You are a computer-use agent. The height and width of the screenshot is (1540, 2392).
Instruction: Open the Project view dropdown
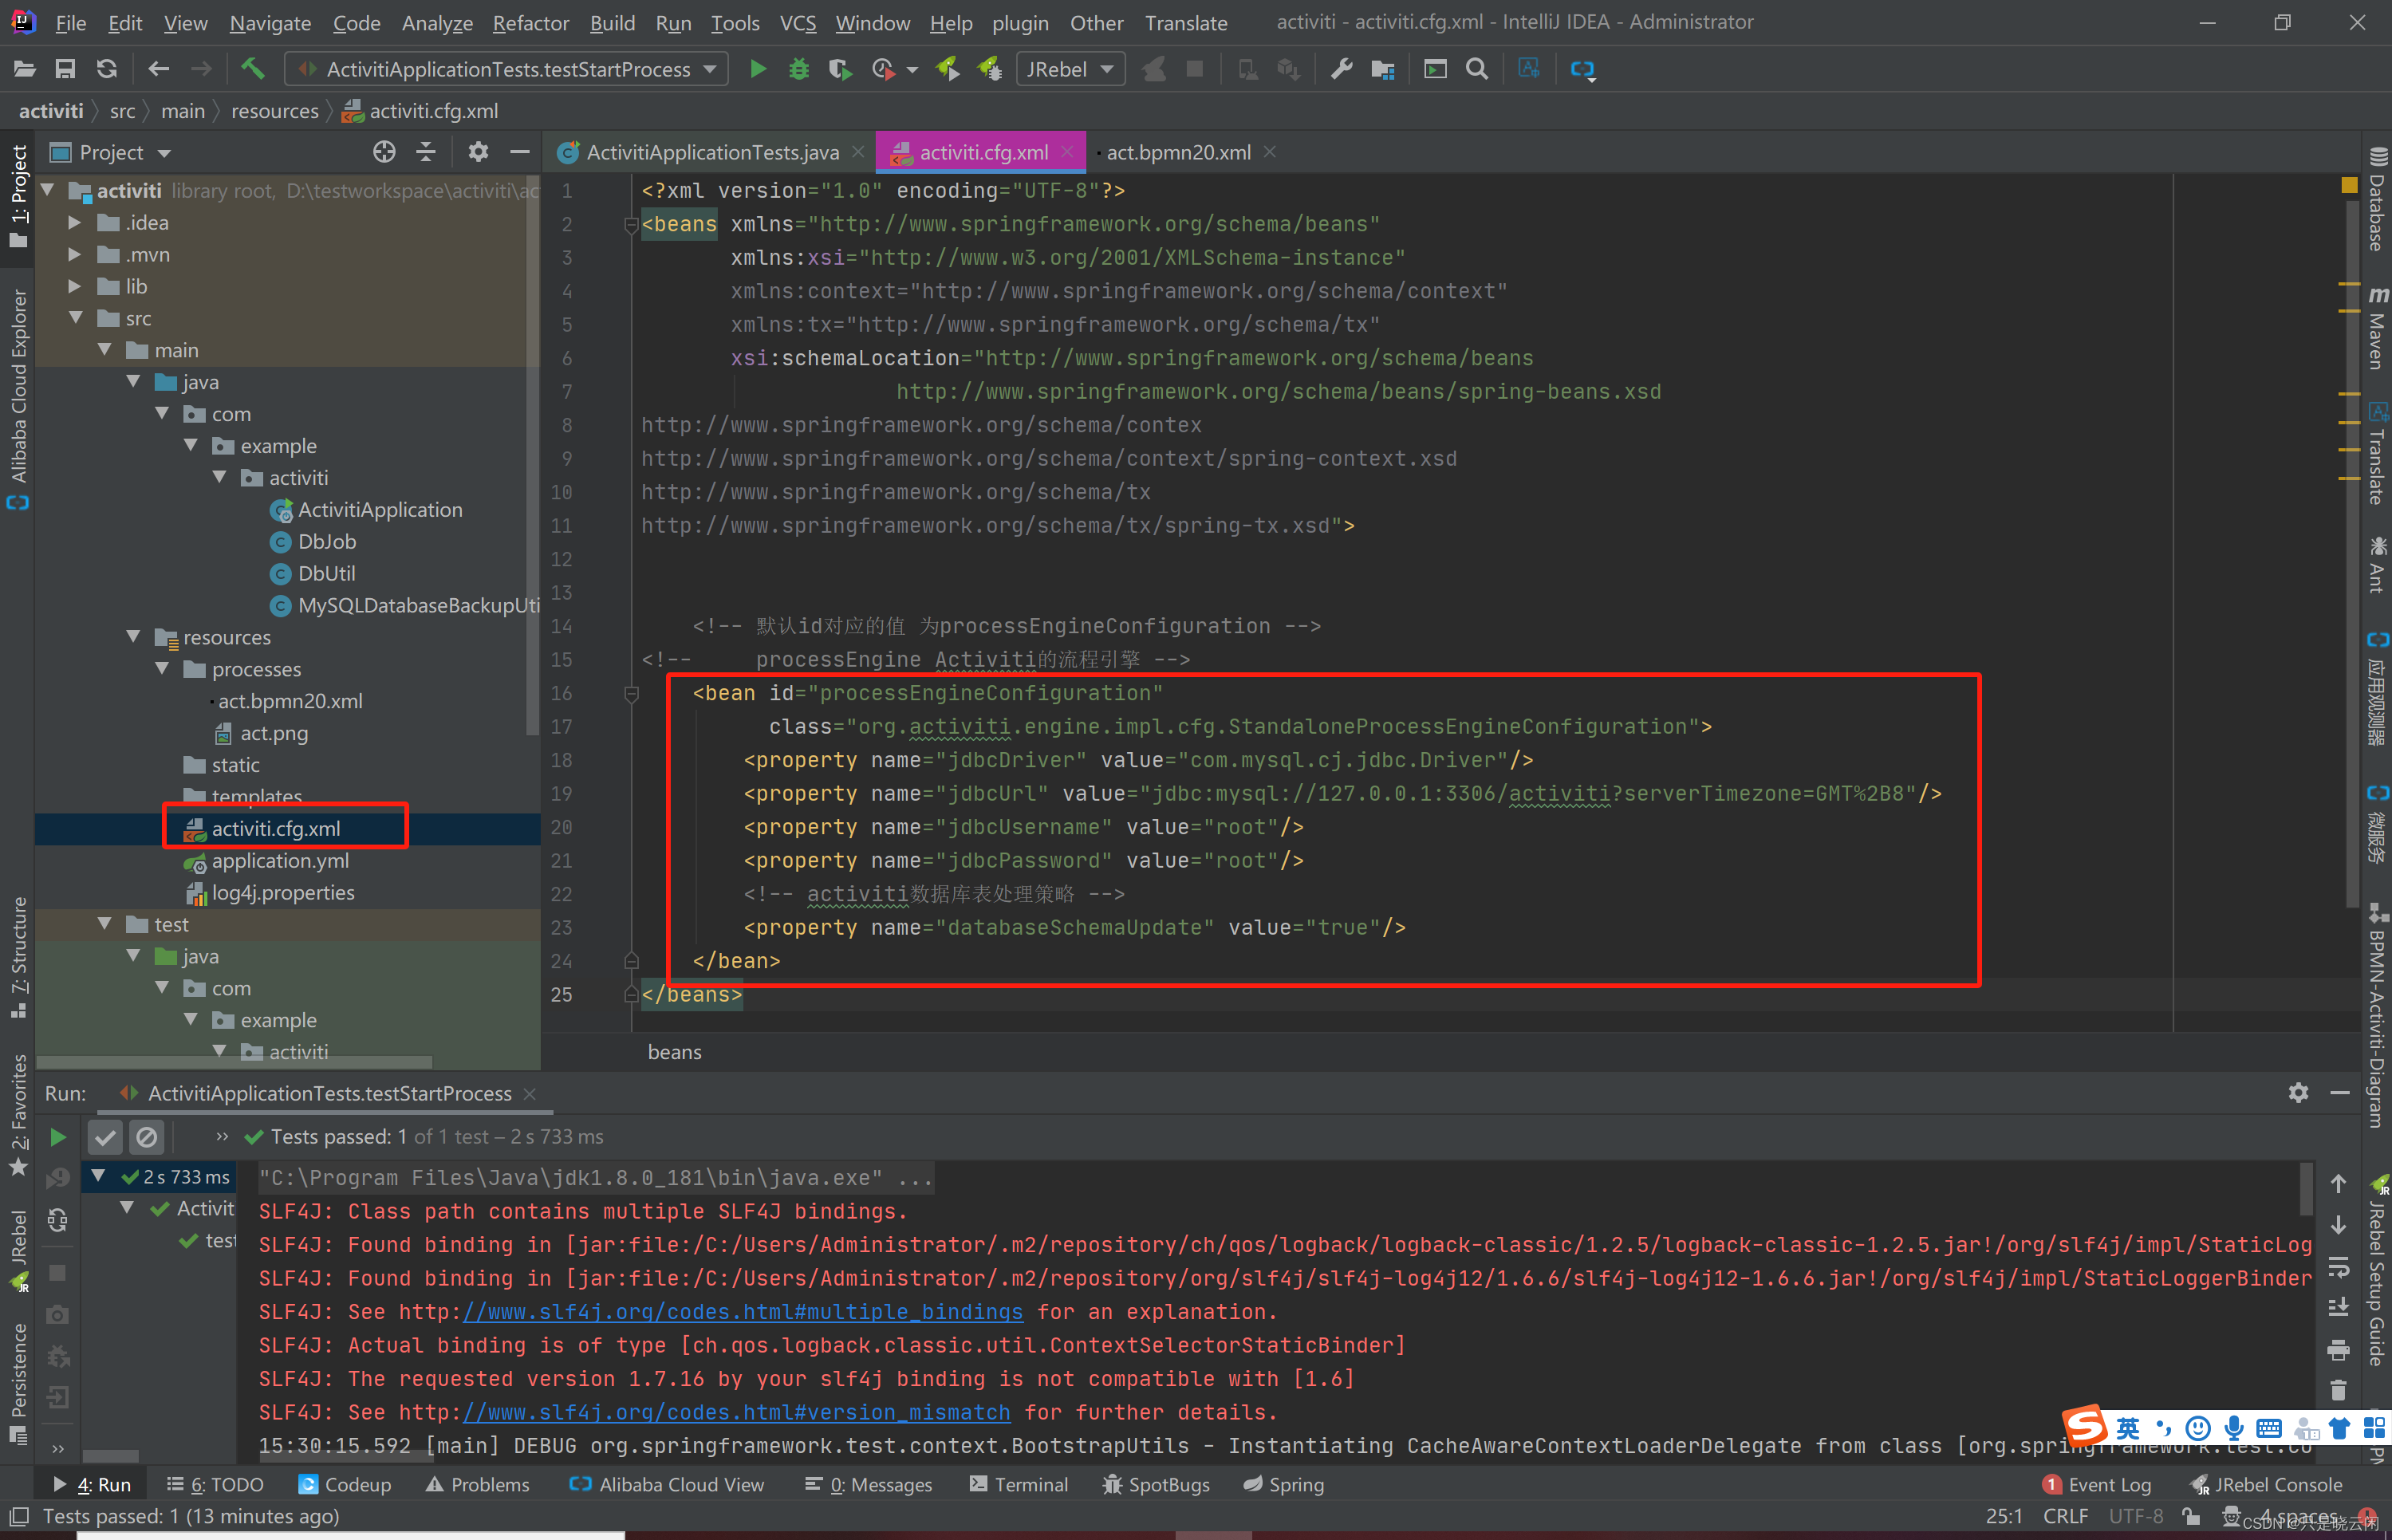111,152
